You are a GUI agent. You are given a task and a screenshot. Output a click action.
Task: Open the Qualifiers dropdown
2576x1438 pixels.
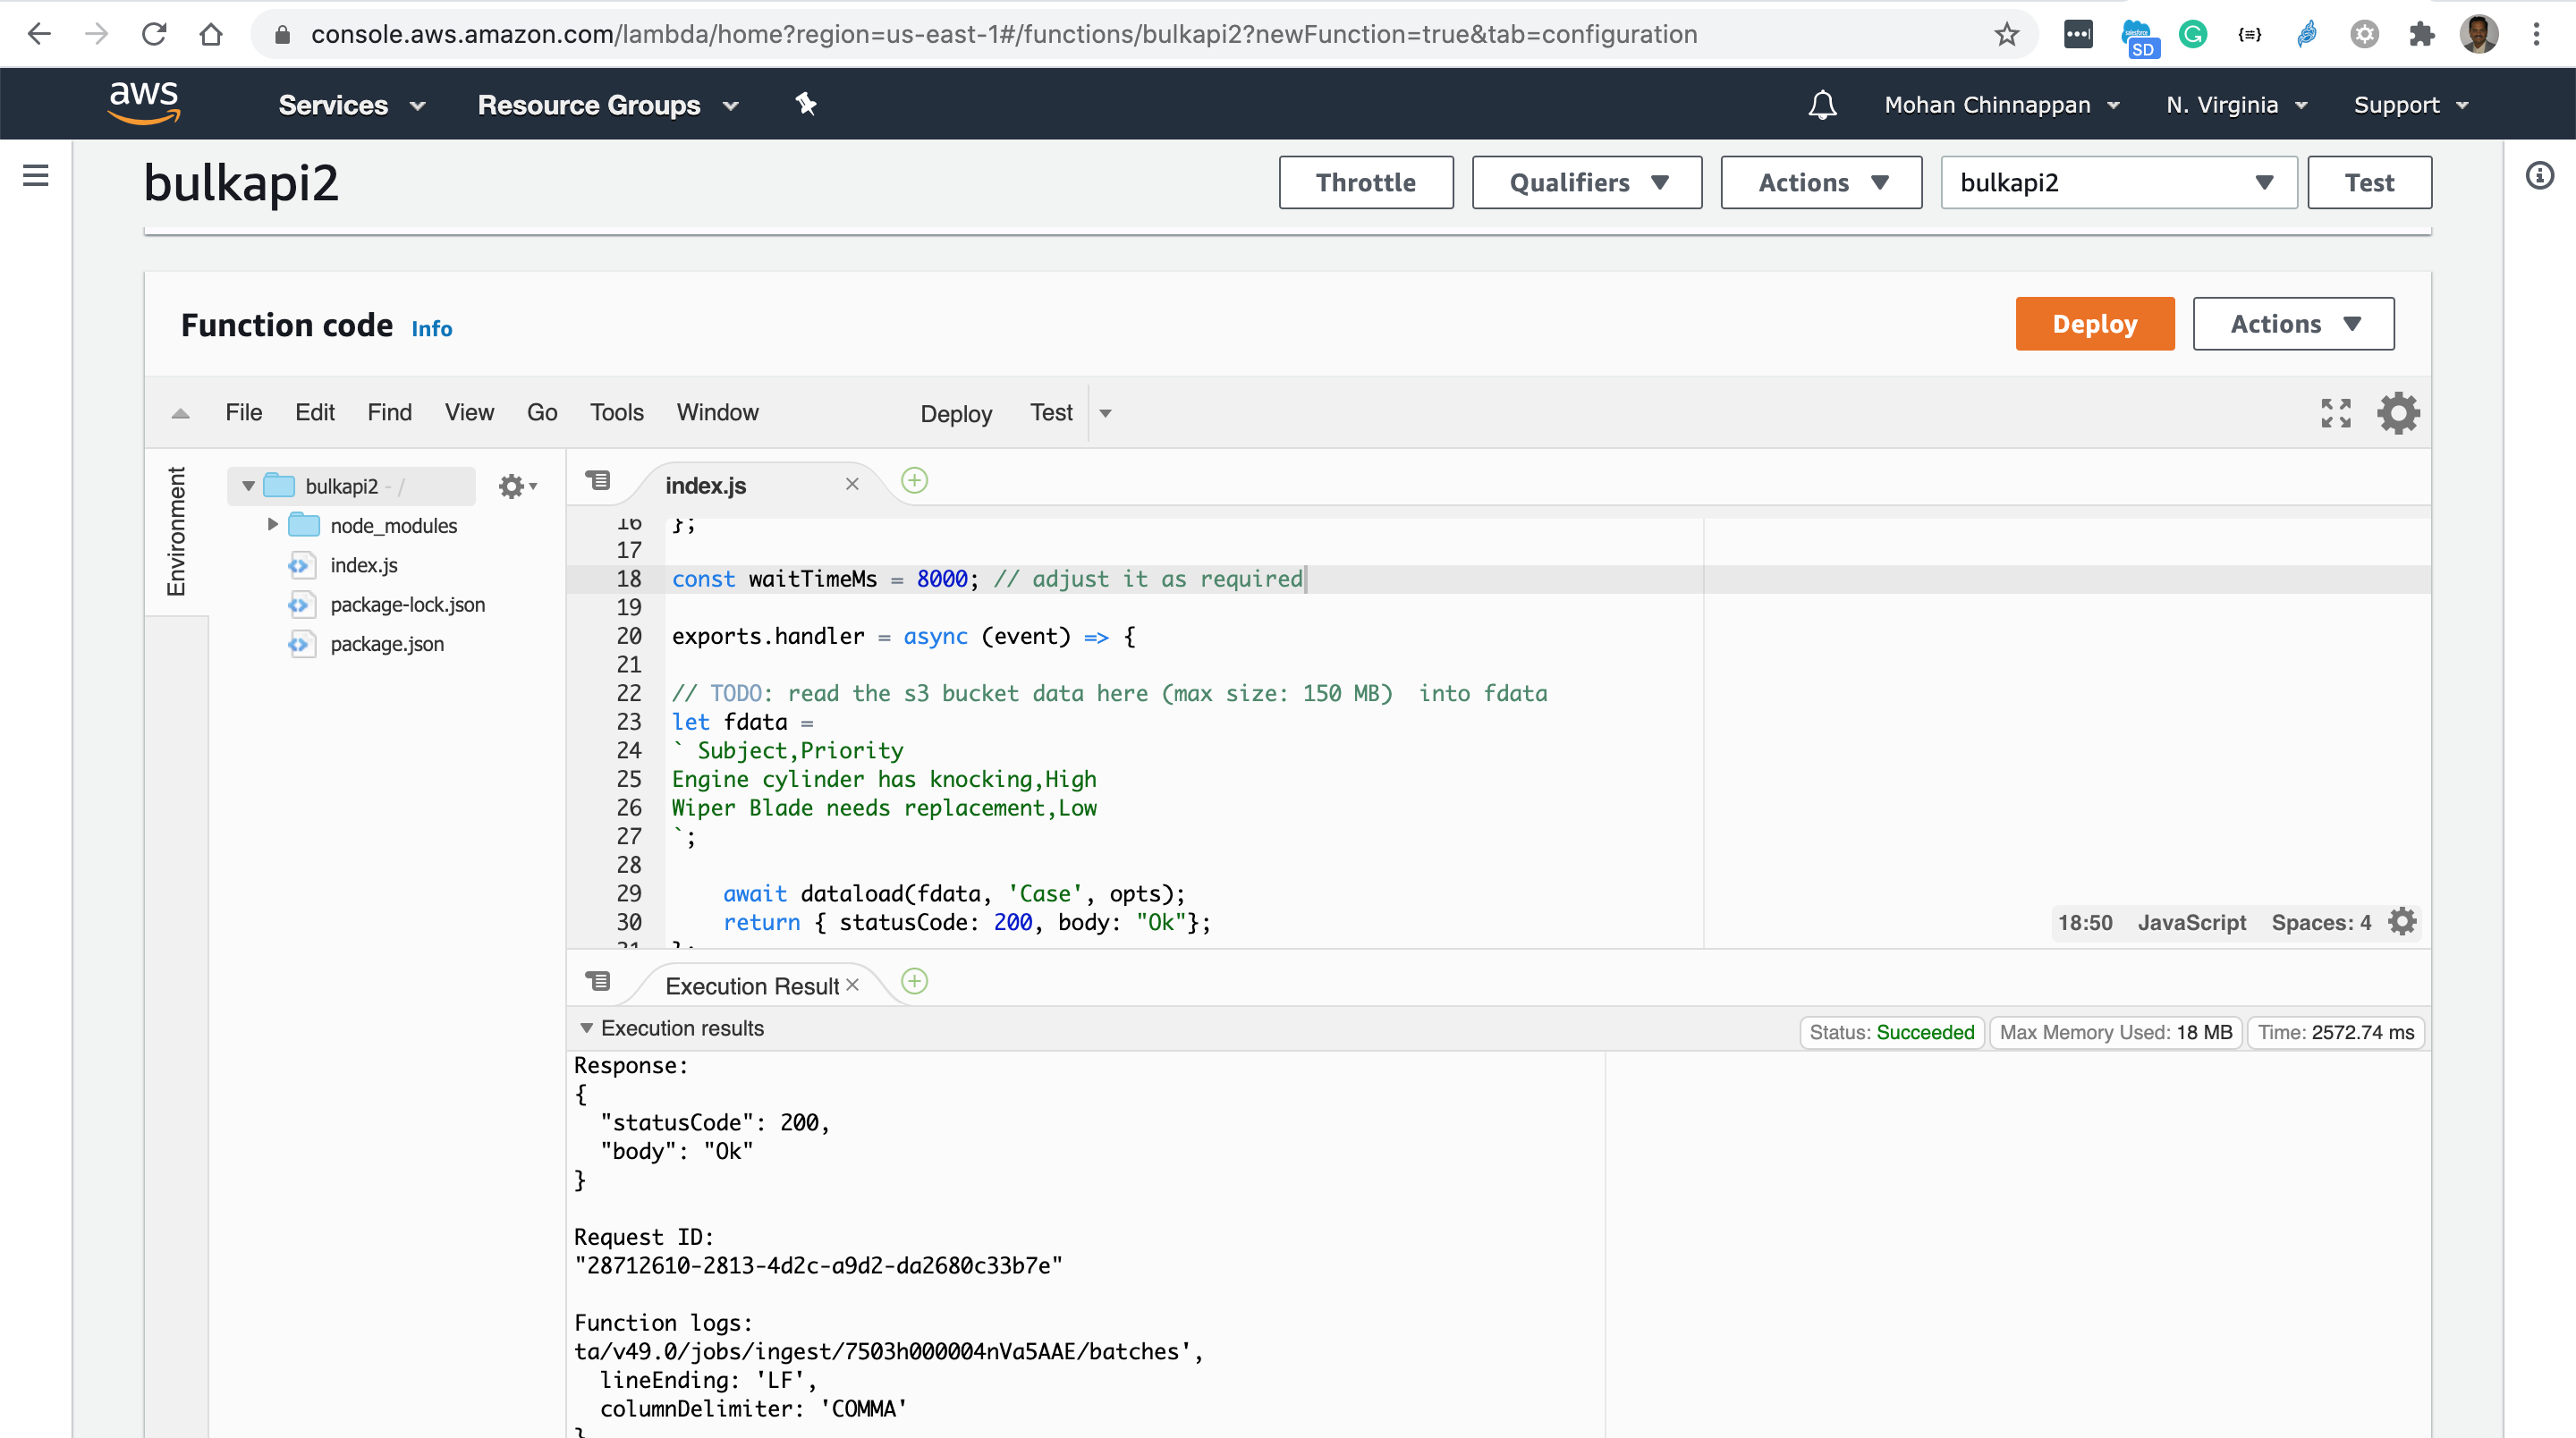(1586, 182)
